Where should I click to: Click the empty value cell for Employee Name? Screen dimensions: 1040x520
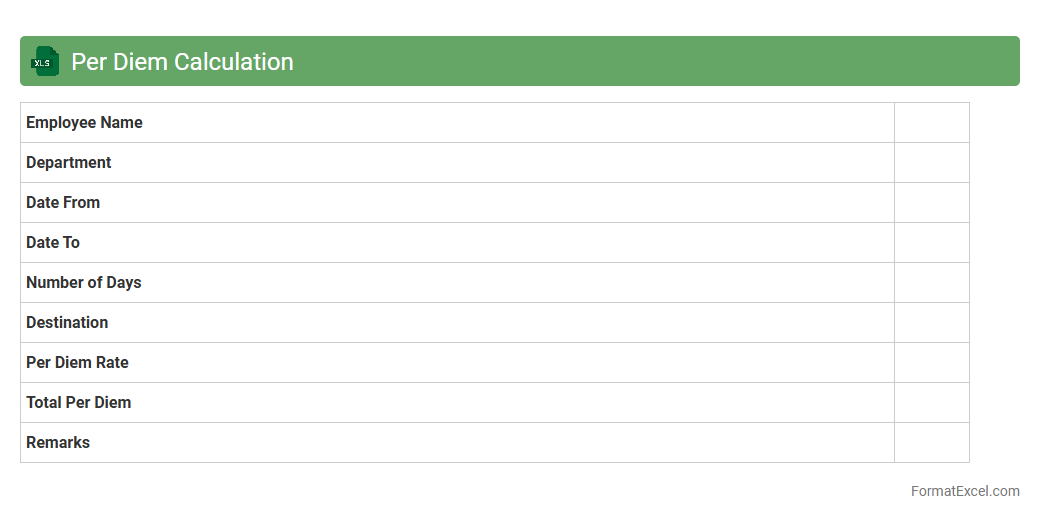(x=931, y=123)
